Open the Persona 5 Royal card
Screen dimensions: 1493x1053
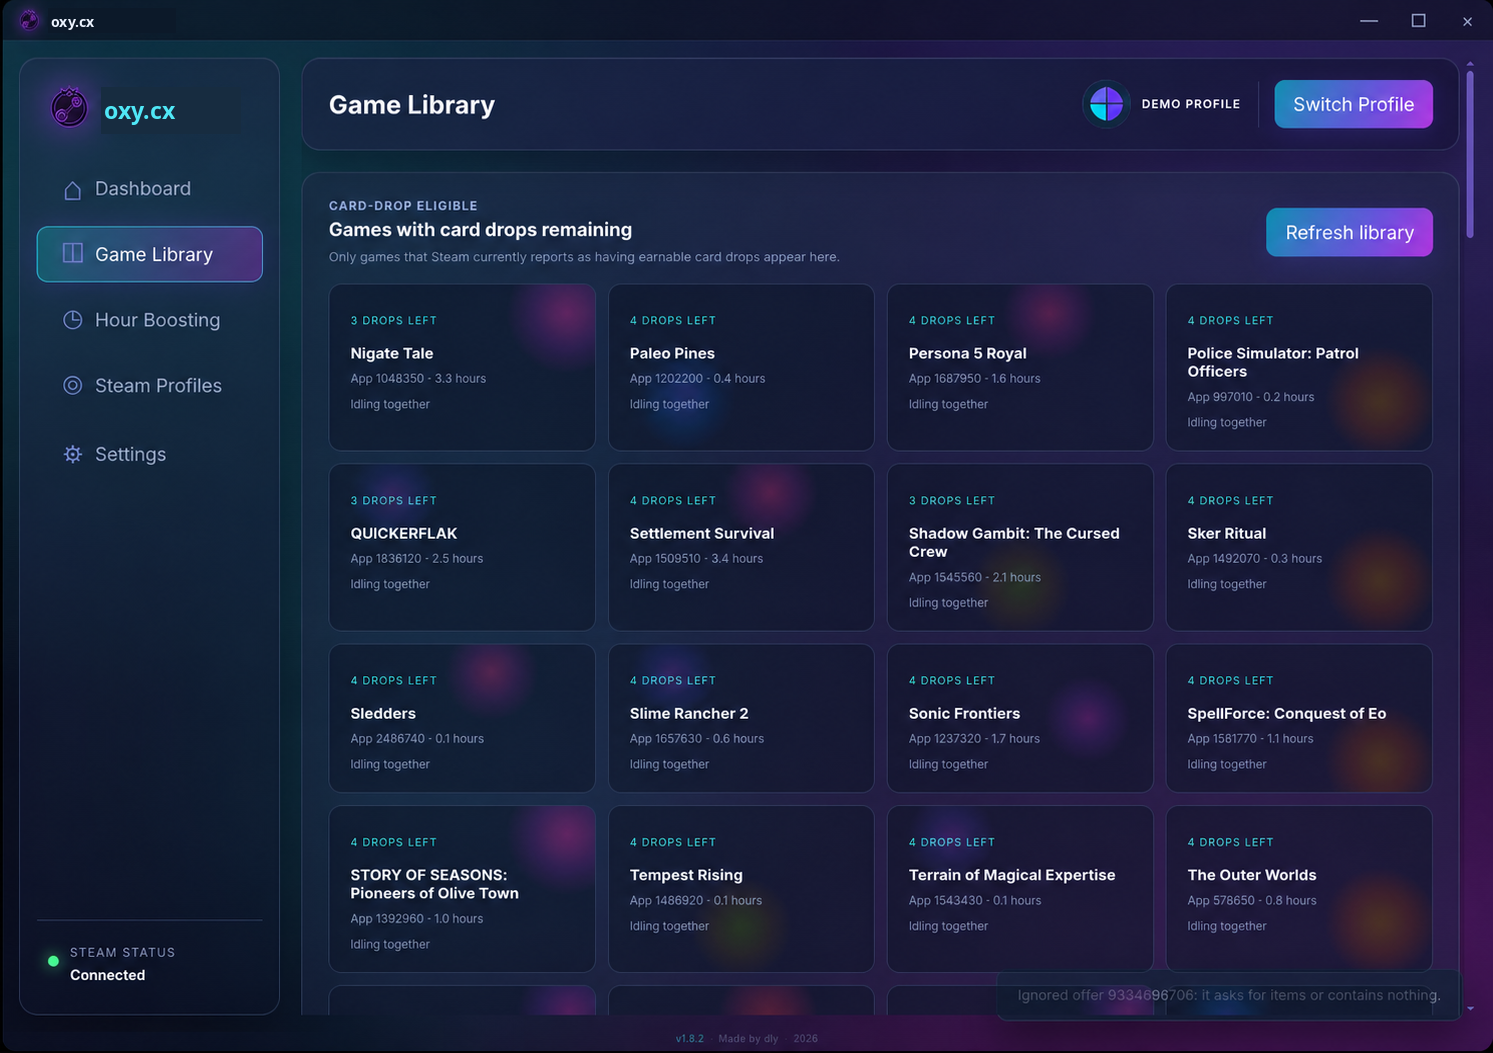point(1020,367)
